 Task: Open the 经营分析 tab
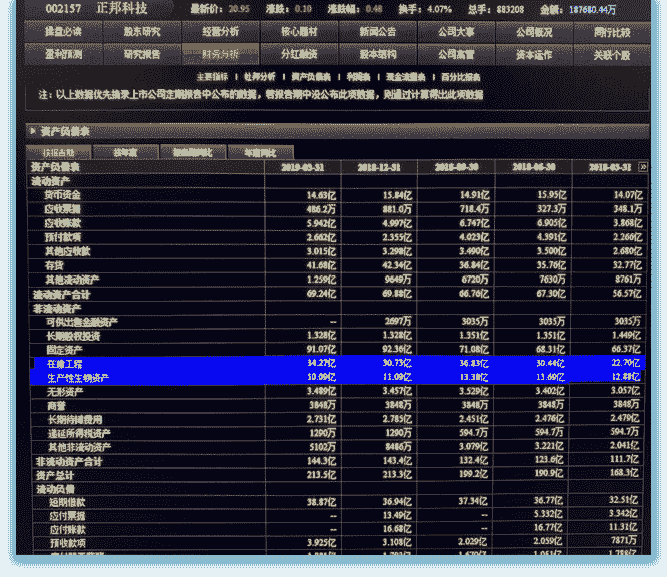point(219,32)
